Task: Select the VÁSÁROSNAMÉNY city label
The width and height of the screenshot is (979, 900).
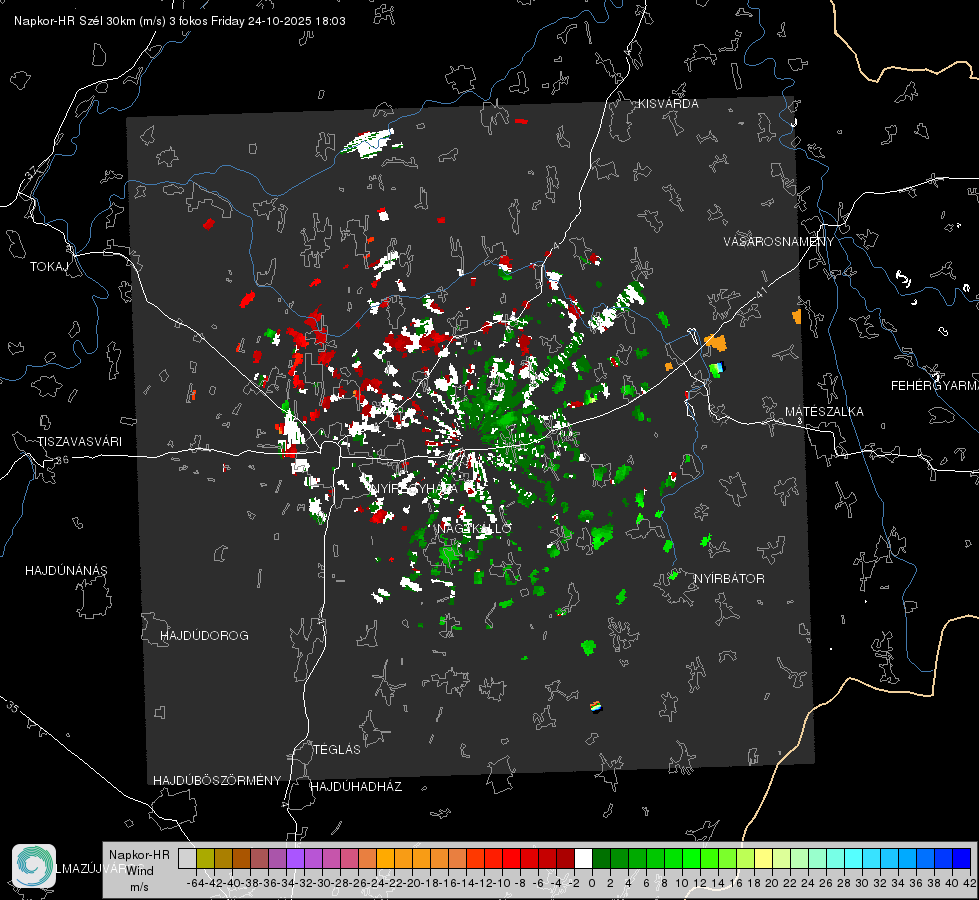Action: (779, 242)
